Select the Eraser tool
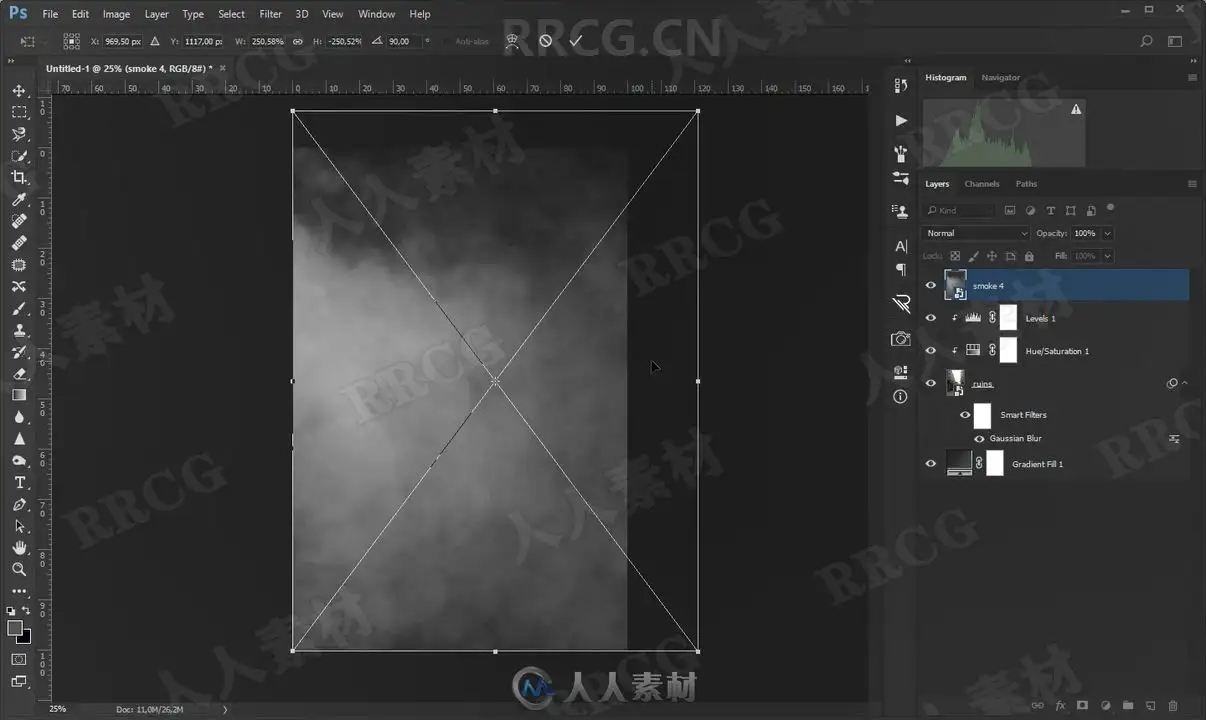Screen dimensions: 1206x720 click(19, 373)
